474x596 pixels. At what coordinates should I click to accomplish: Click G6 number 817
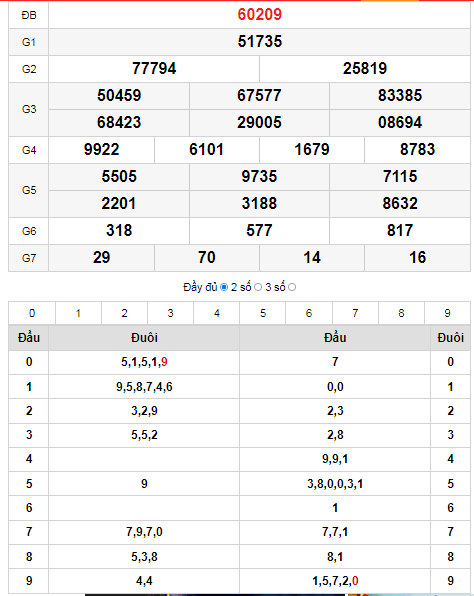tap(400, 230)
